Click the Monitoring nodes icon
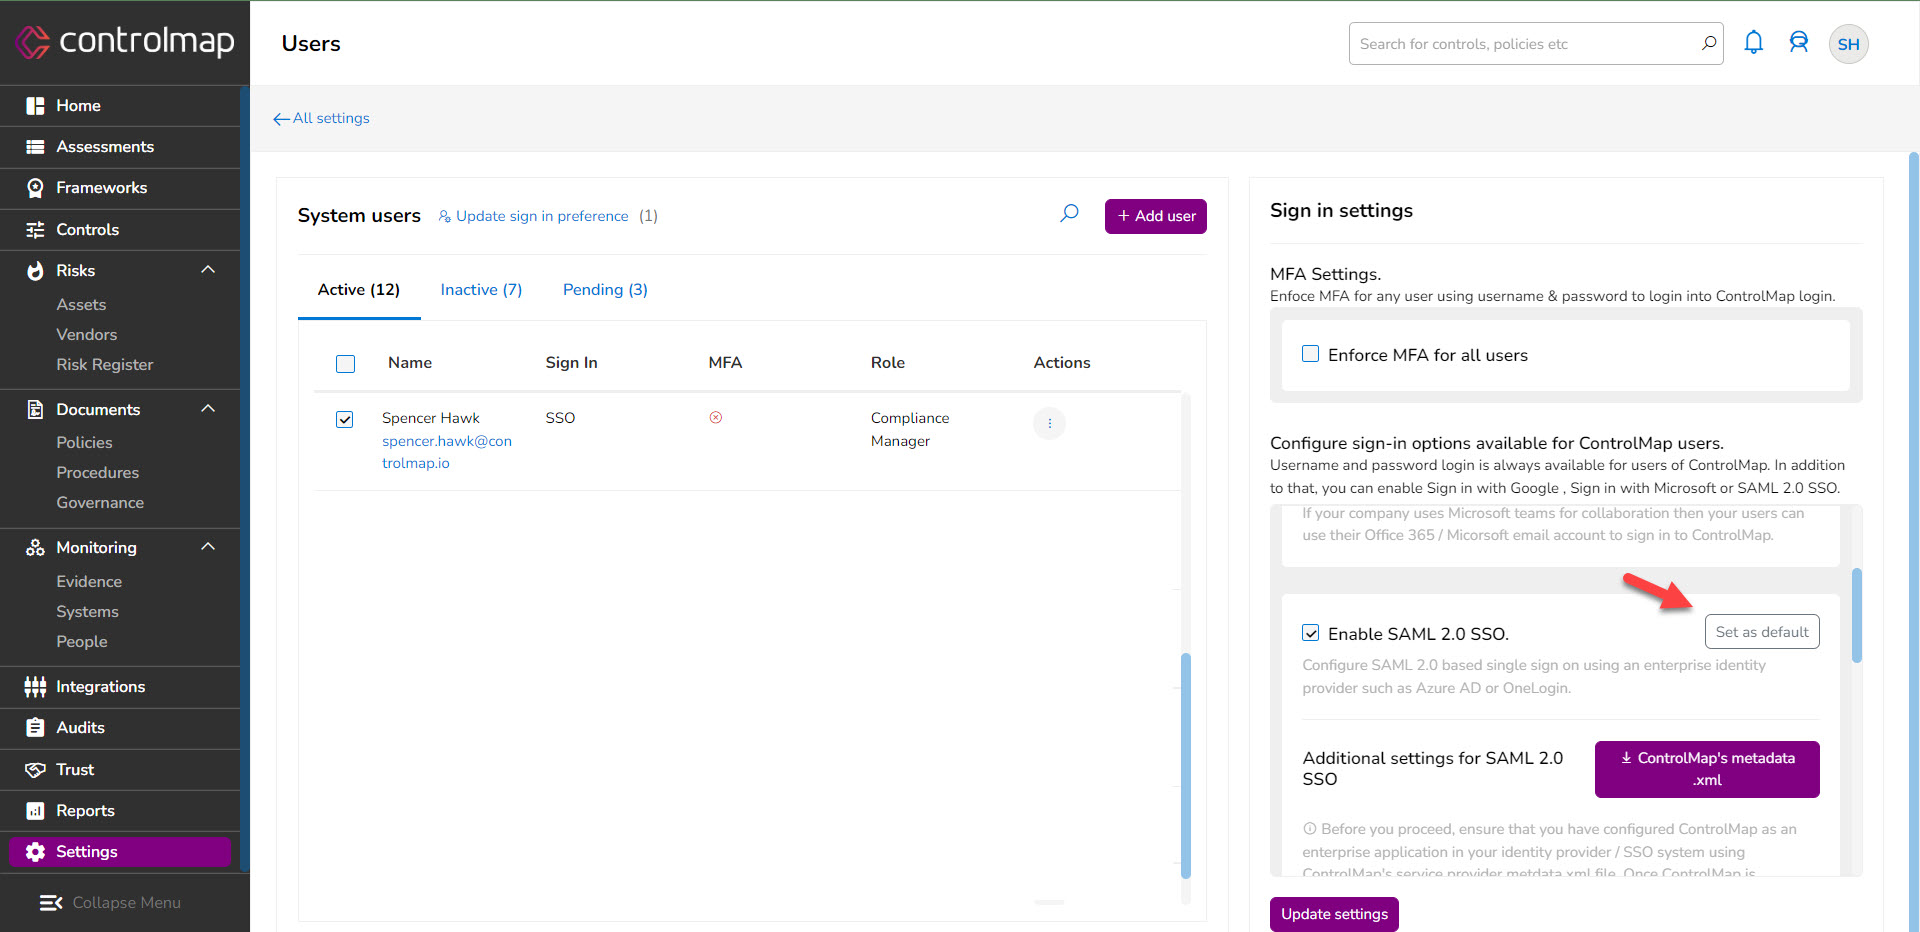Image resolution: width=1920 pixels, height=932 pixels. [x=35, y=548]
